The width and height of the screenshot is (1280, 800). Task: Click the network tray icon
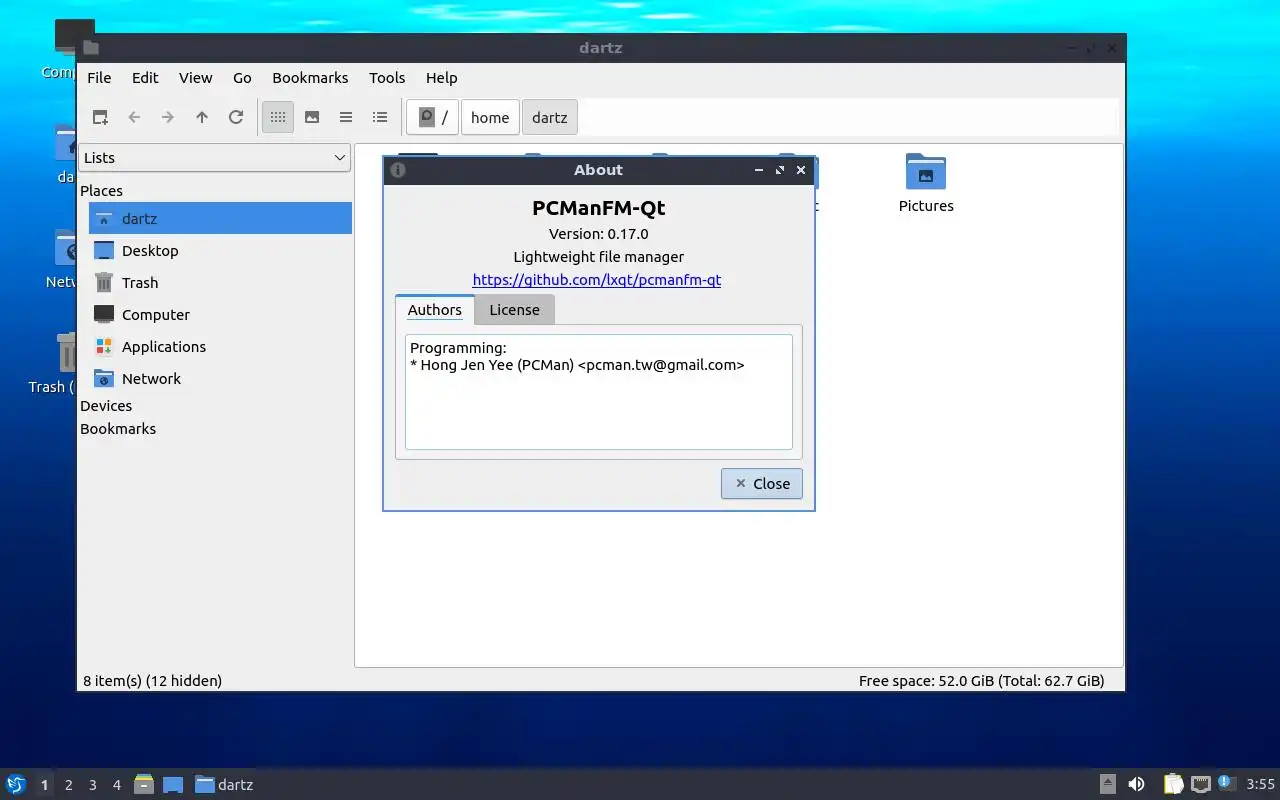(x=1201, y=785)
